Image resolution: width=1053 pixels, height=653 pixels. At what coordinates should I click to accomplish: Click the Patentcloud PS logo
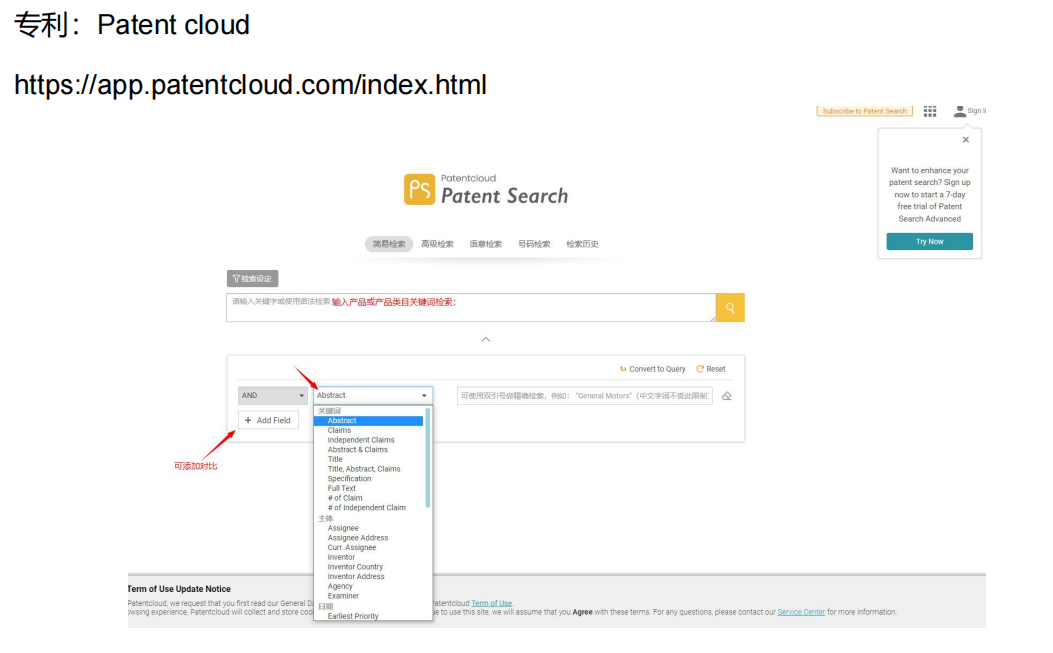(419, 189)
